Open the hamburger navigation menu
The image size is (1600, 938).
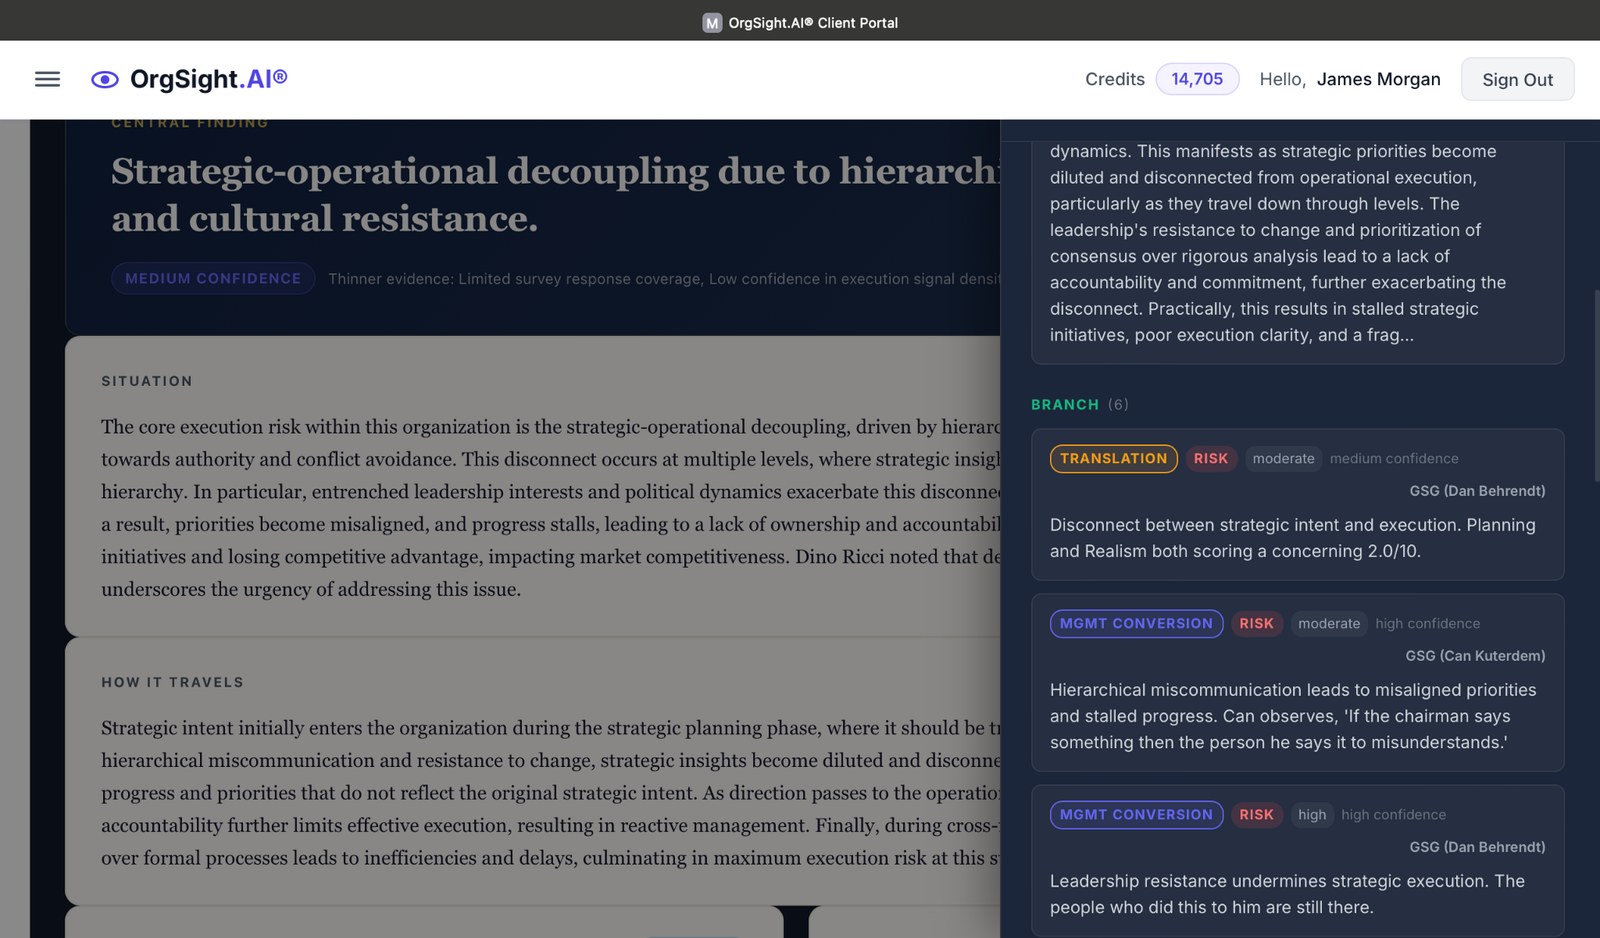47,79
